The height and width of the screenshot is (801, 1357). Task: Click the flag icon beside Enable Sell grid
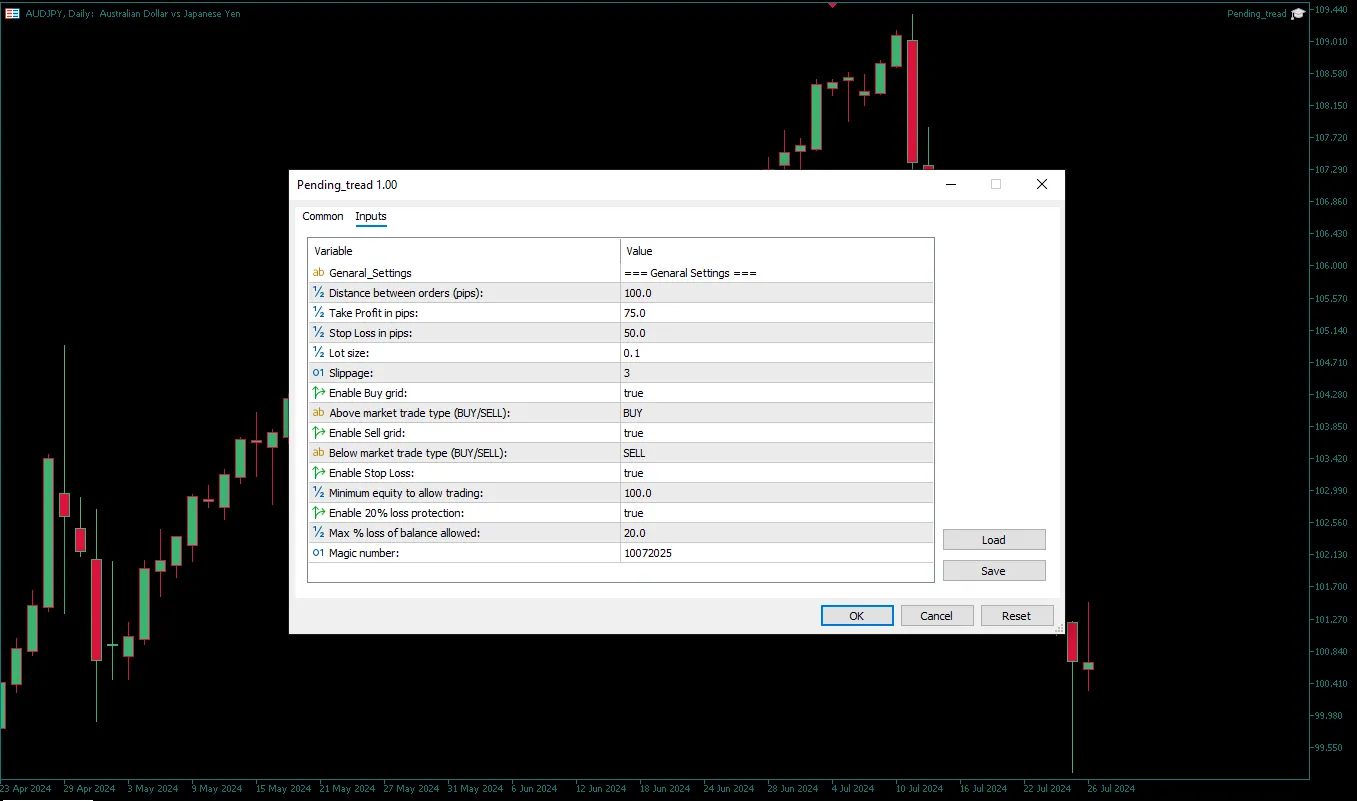tap(318, 432)
